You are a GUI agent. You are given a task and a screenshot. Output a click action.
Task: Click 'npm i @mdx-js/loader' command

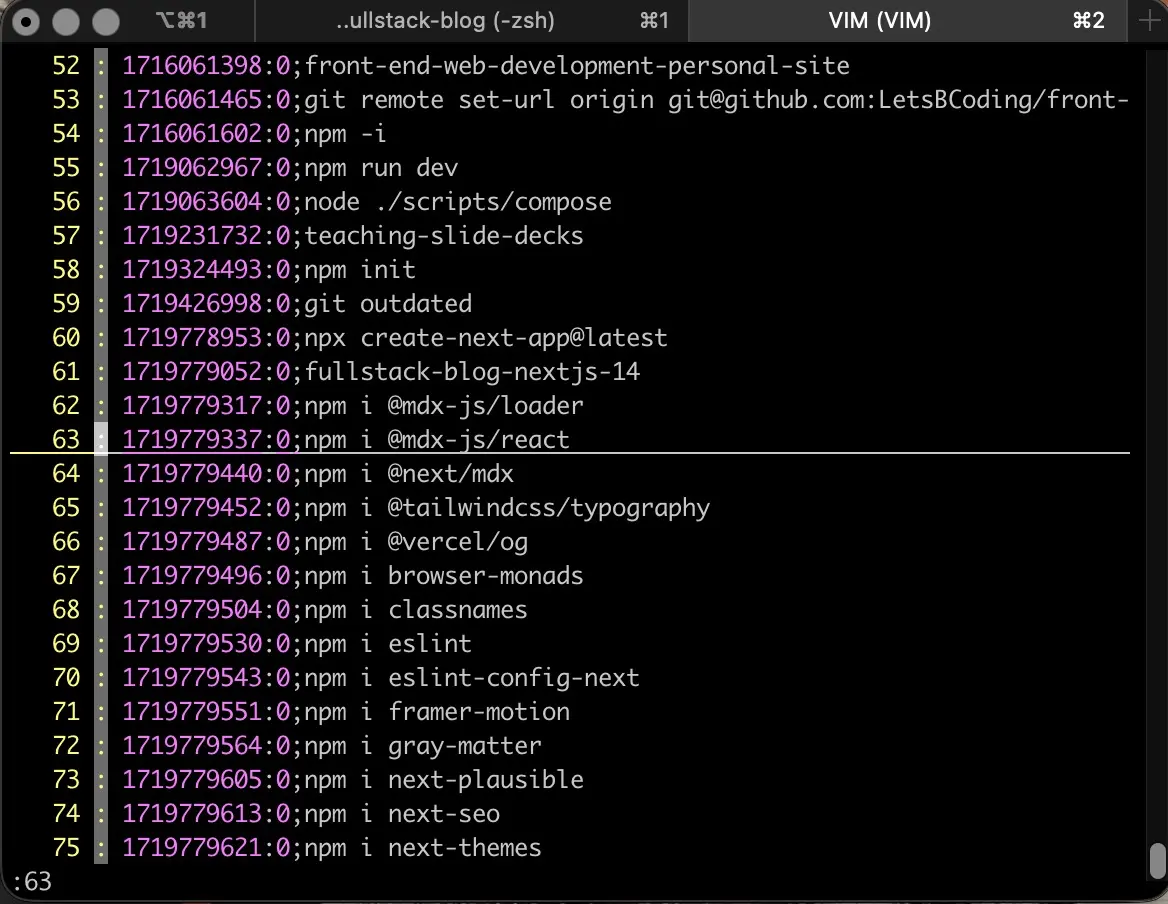pos(443,406)
